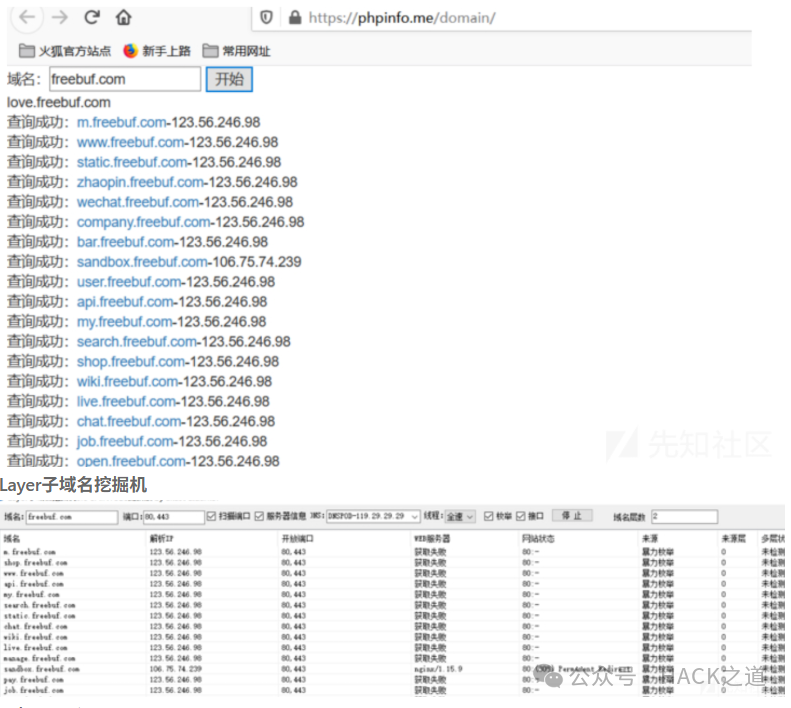
Task: Open the DNS dropdown DNSPOD-119.29.29.29
Action: pos(373,516)
